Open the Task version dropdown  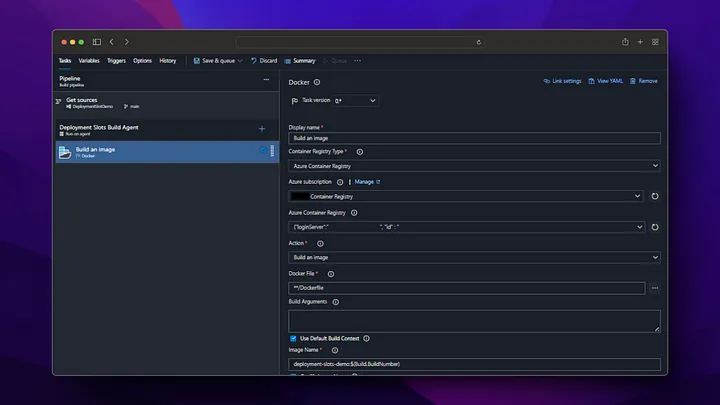pos(355,101)
